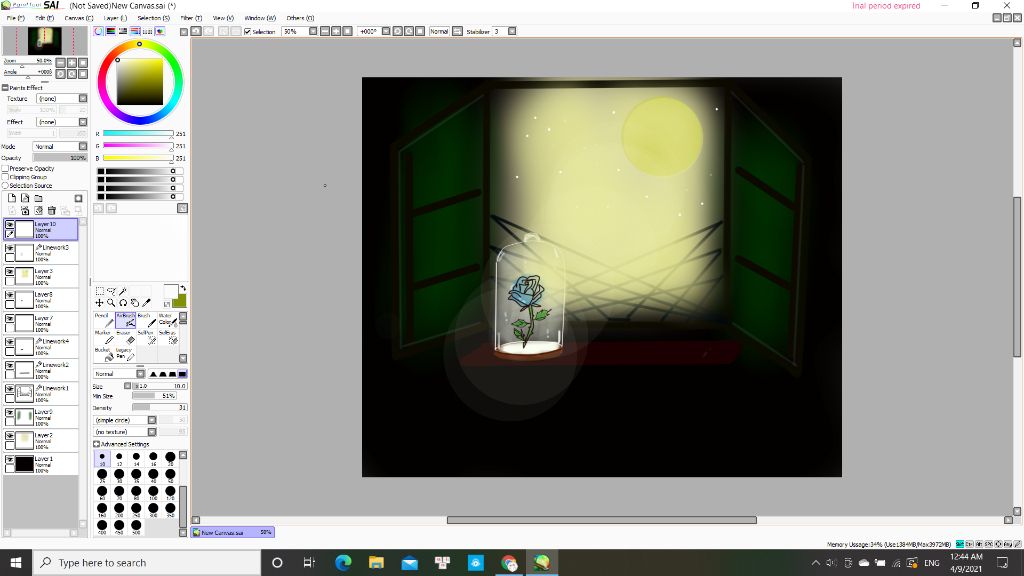Expand the Advanced Settings section

click(97, 444)
